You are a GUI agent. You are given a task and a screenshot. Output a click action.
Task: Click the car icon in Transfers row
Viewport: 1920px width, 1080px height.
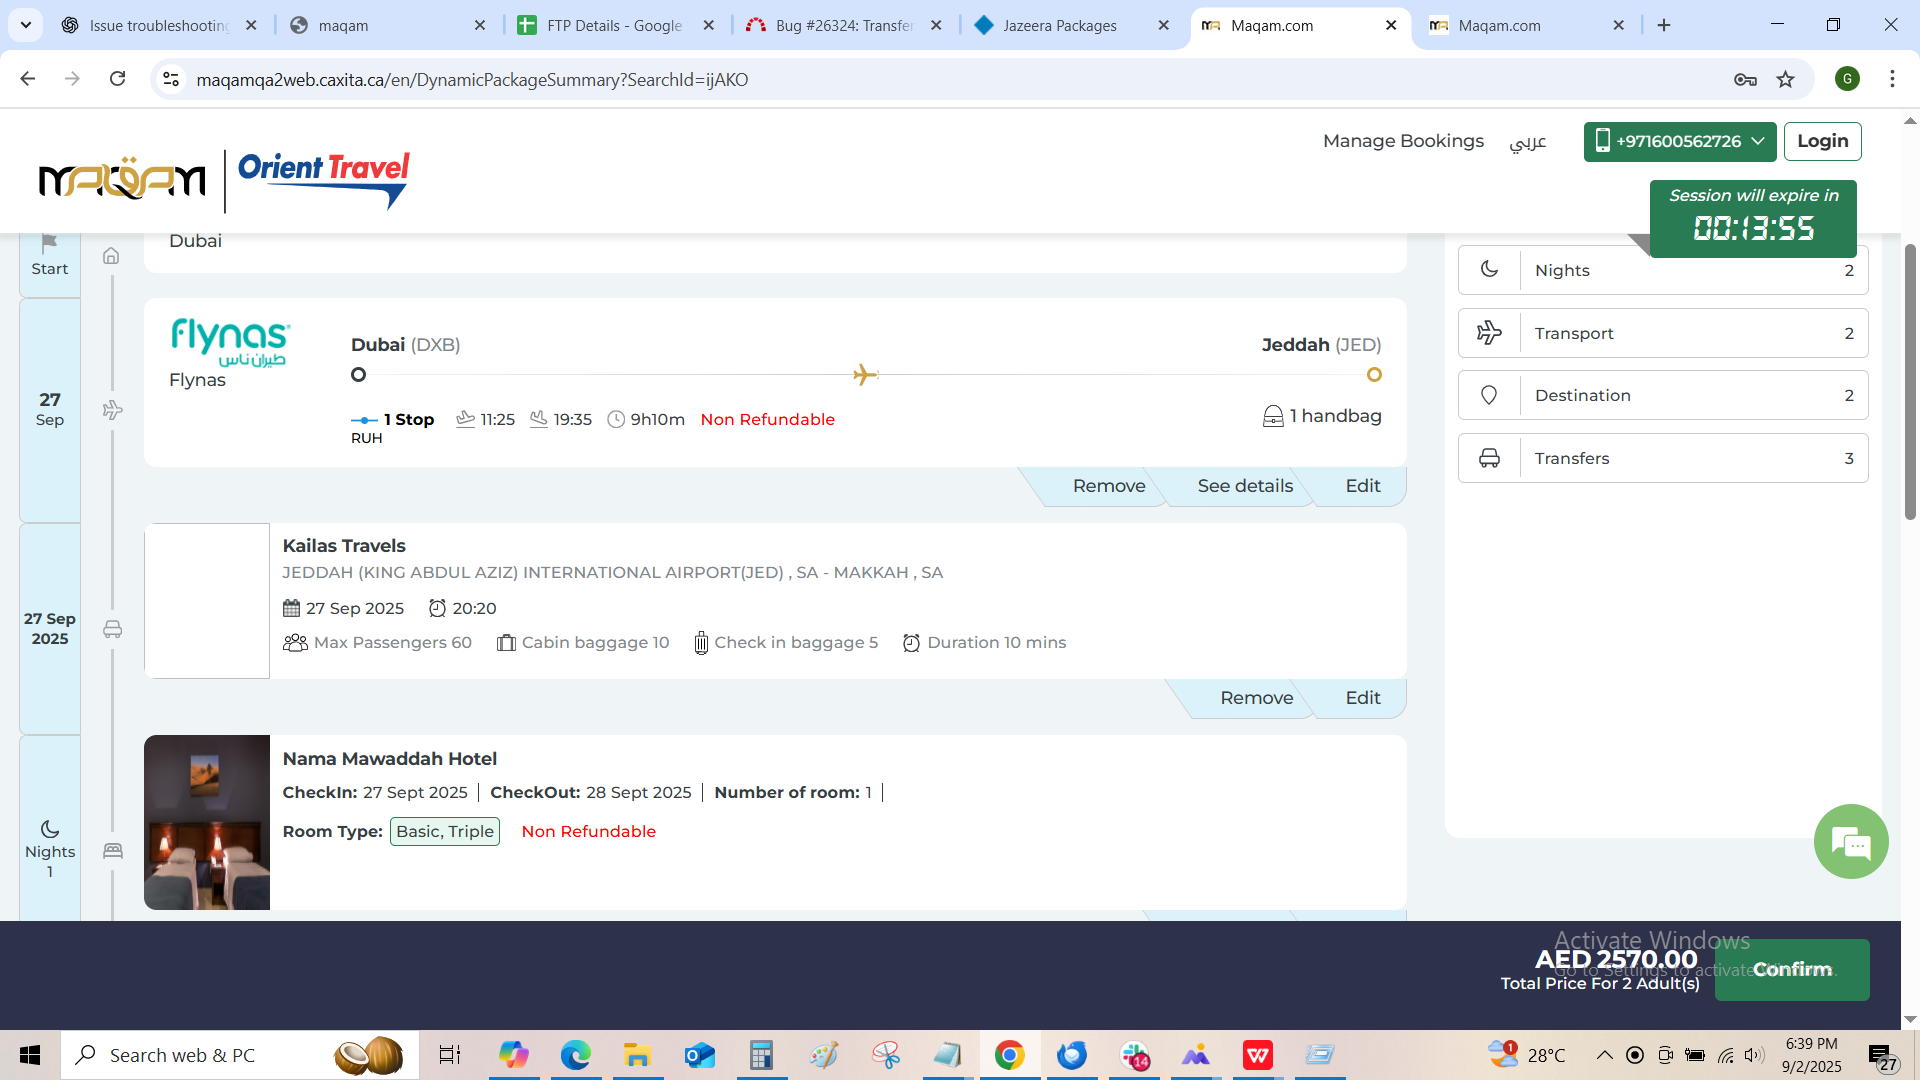(1489, 458)
